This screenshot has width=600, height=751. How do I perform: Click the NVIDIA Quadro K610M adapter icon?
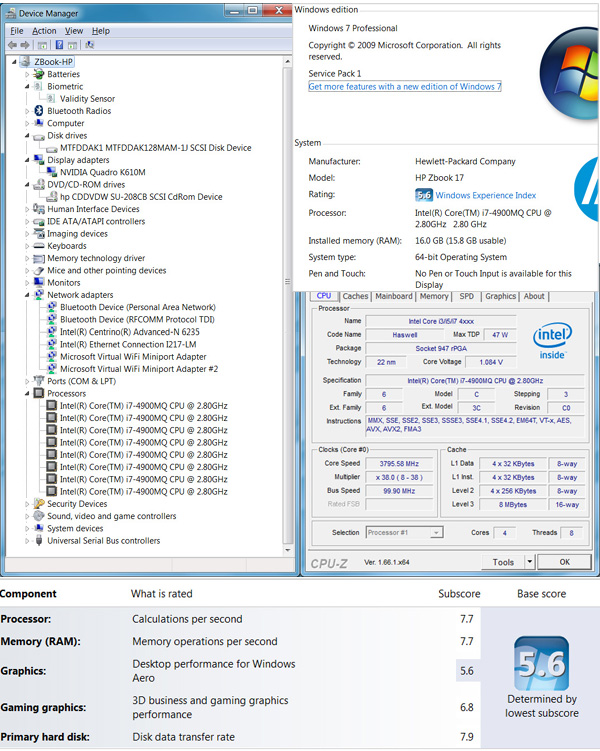(52, 172)
